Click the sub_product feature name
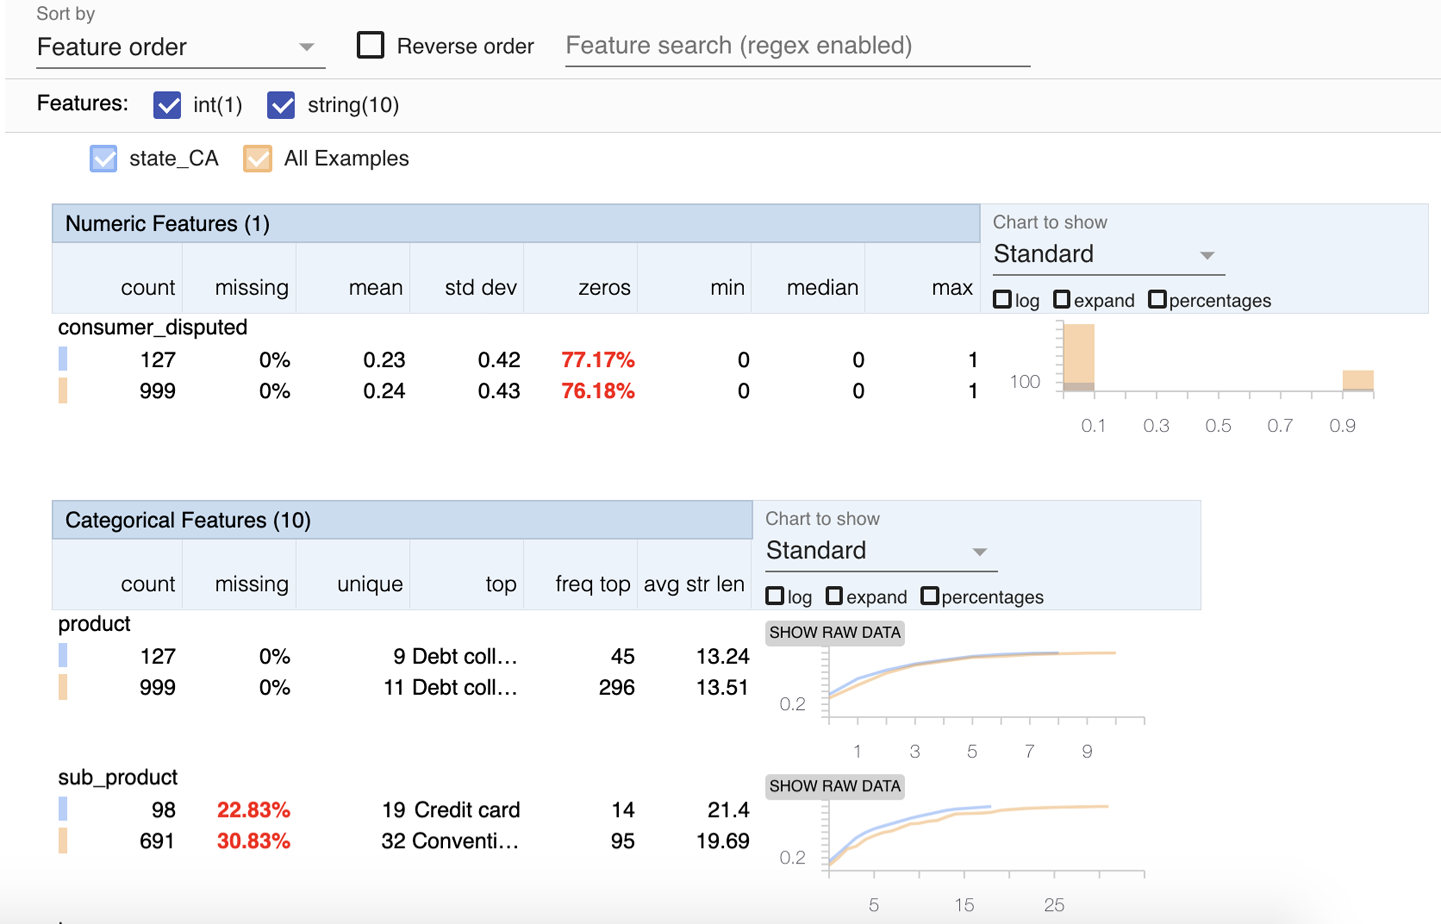This screenshot has width=1441, height=924. click(x=117, y=778)
